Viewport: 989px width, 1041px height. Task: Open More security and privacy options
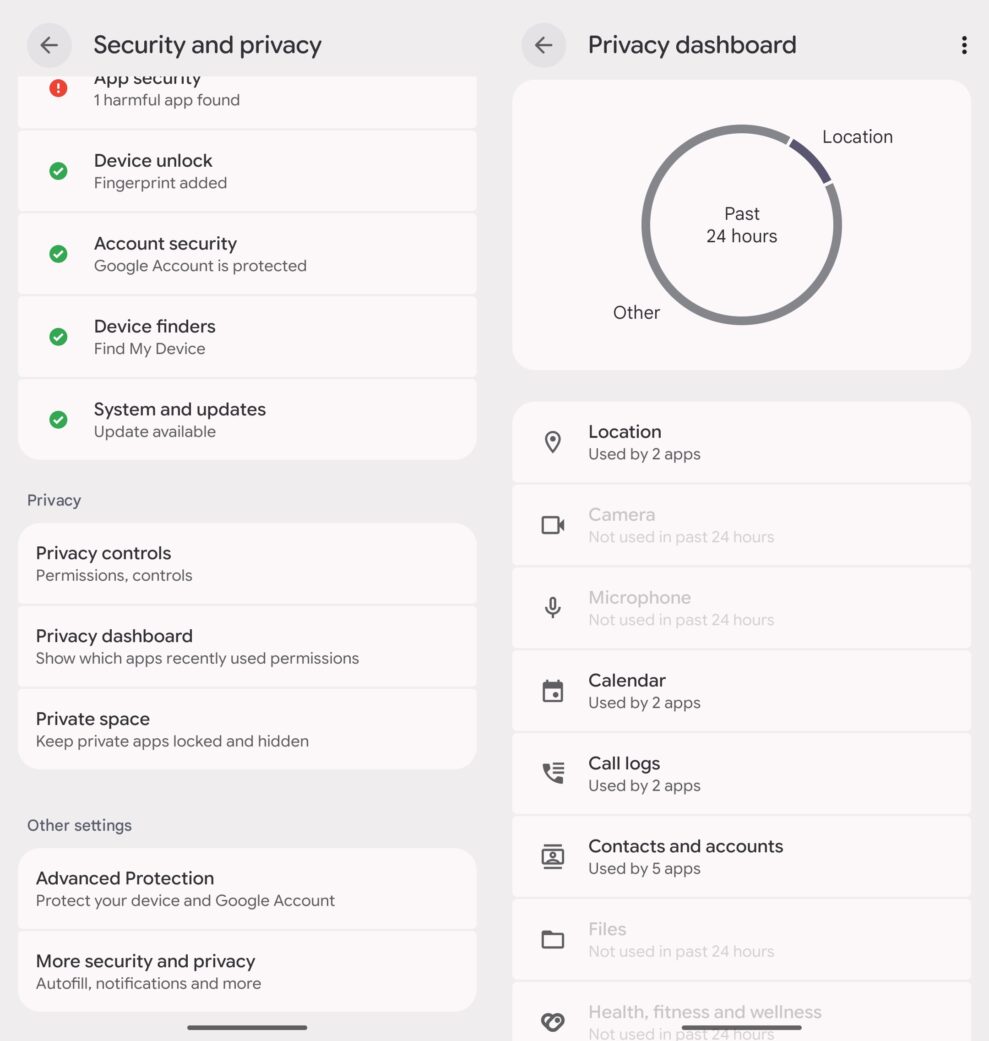coord(247,971)
